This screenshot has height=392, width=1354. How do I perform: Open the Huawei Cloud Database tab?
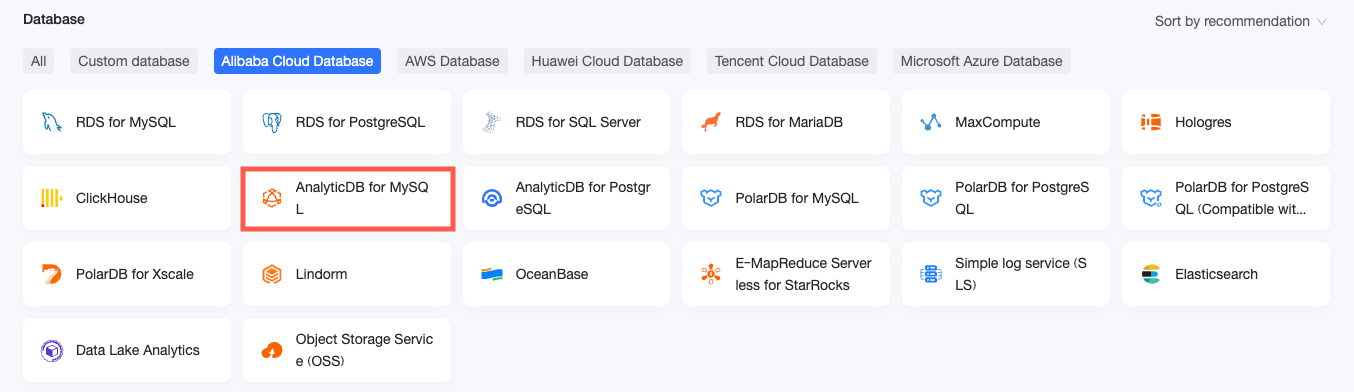(x=608, y=61)
